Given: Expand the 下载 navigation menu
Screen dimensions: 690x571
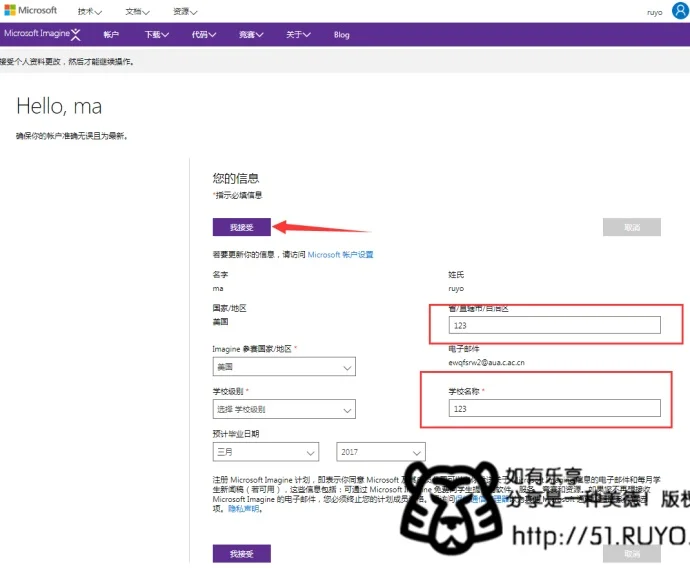Looking at the screenshot, I should point(157,35).
